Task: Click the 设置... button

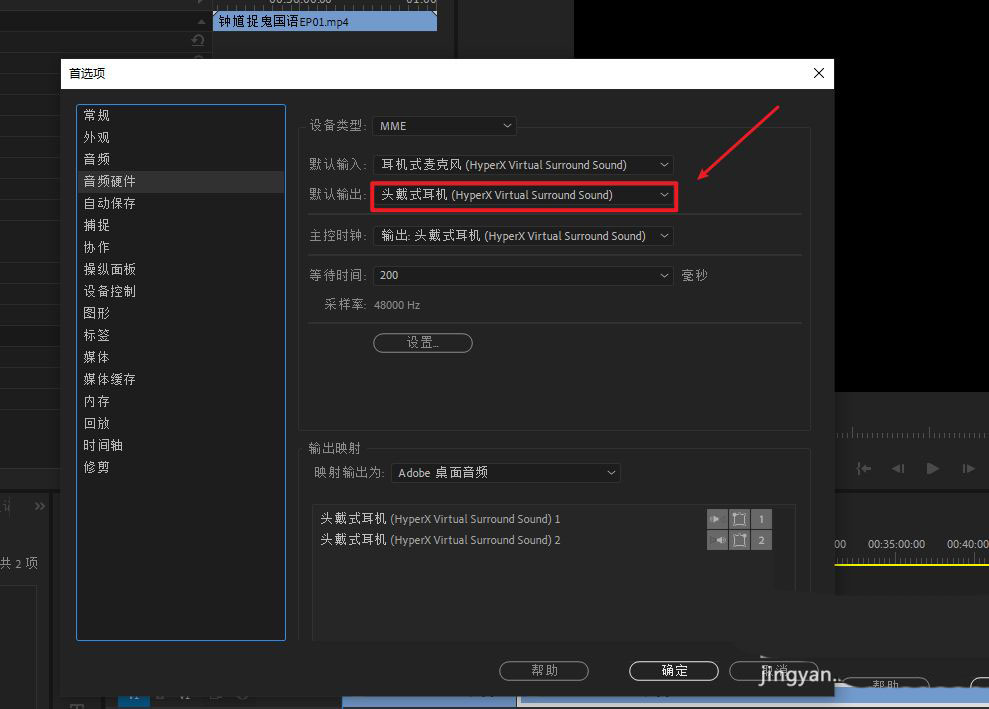Action: click(x=422, y=342)
